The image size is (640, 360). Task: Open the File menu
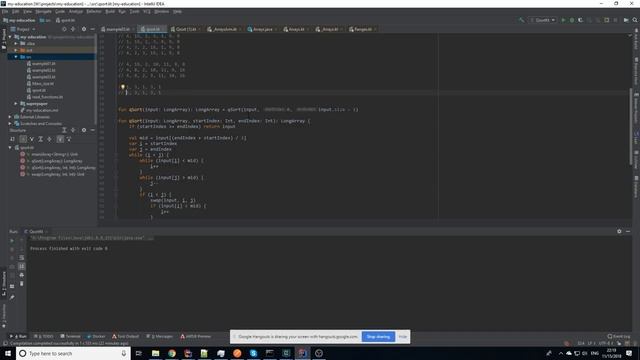click(5, 11)
